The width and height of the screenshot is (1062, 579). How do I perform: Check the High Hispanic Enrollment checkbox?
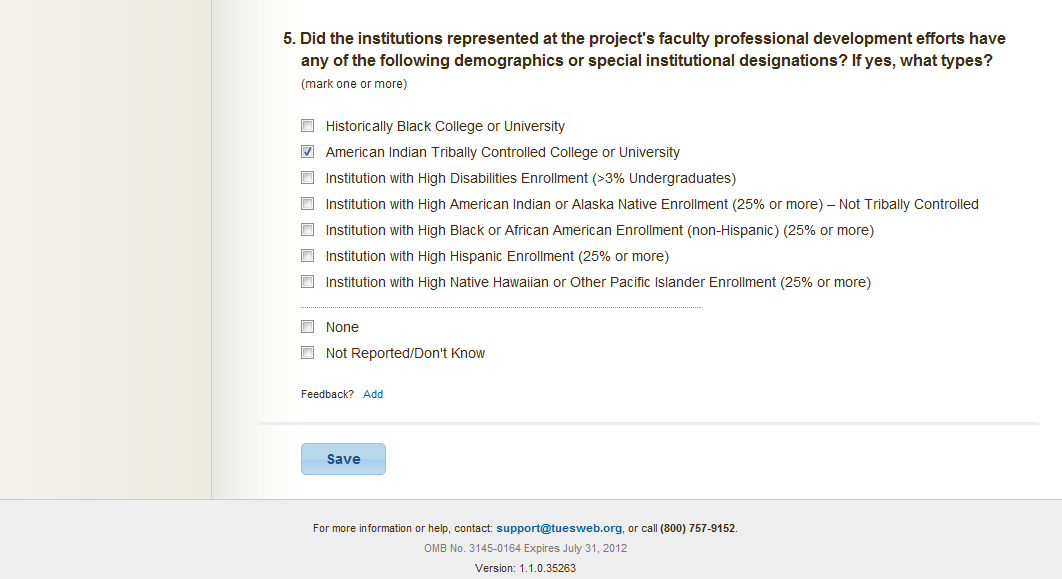(307, 256)
